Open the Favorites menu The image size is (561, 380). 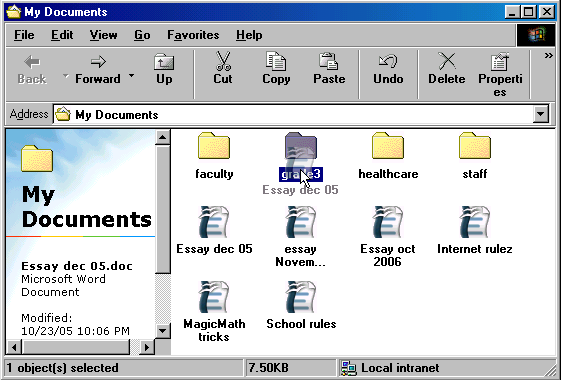point(193,35)
